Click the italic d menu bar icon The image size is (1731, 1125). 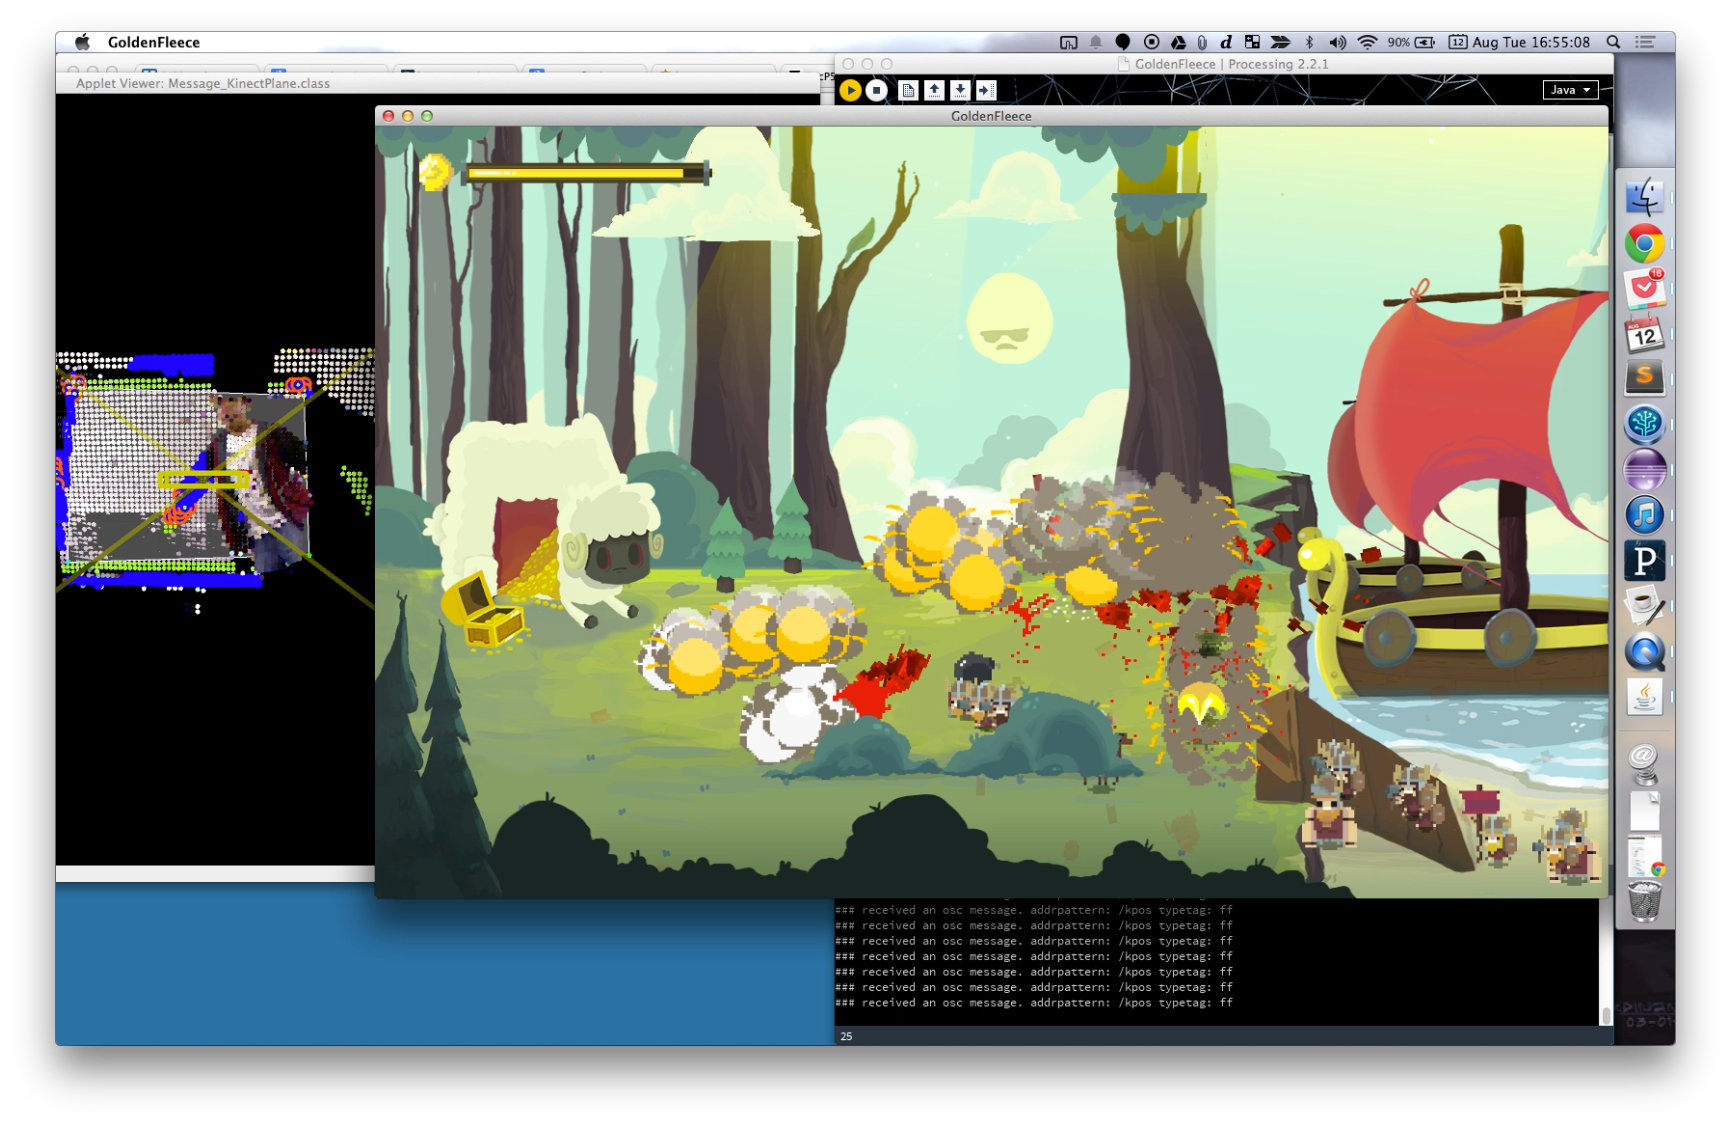pos(1225,42)
